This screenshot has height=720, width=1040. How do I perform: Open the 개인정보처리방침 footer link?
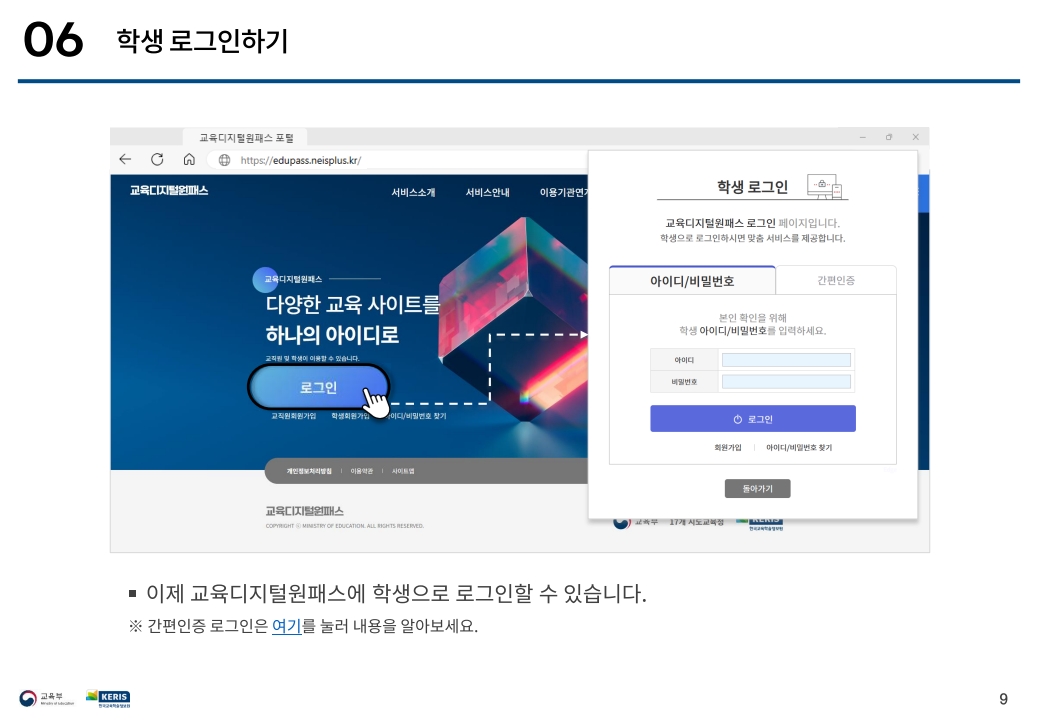point(309,471)
